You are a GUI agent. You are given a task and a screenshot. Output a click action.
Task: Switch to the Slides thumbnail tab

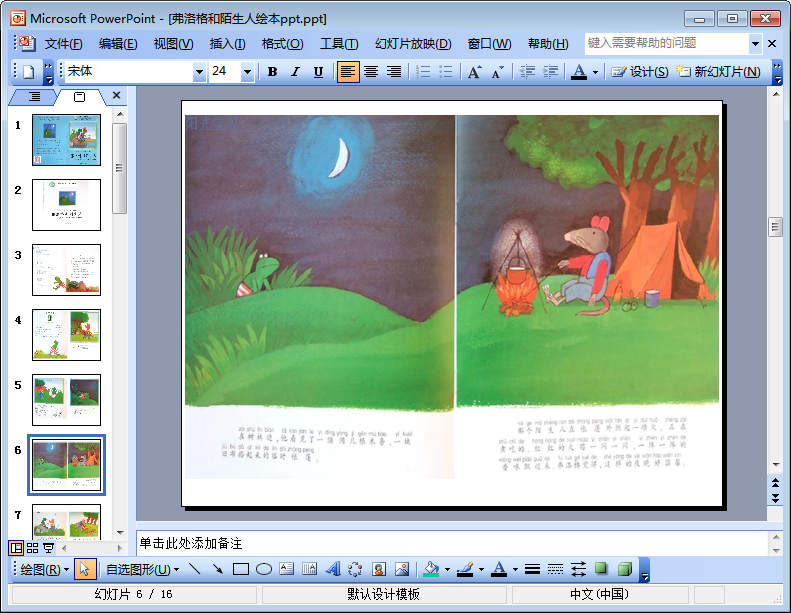pos(80,96)
